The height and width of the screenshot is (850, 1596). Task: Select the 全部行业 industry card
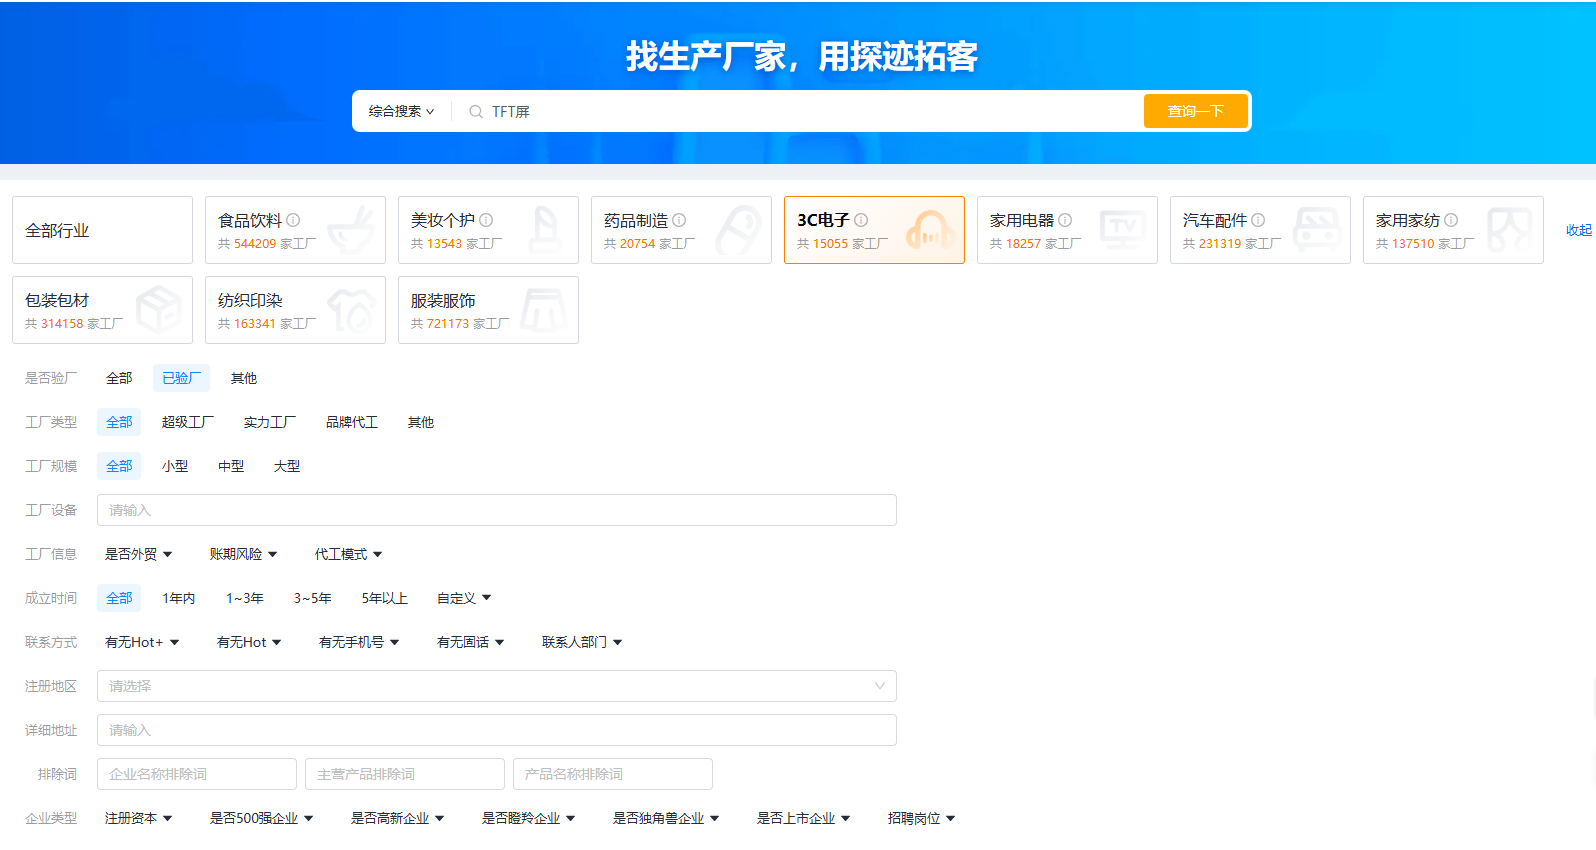[102, 230]
